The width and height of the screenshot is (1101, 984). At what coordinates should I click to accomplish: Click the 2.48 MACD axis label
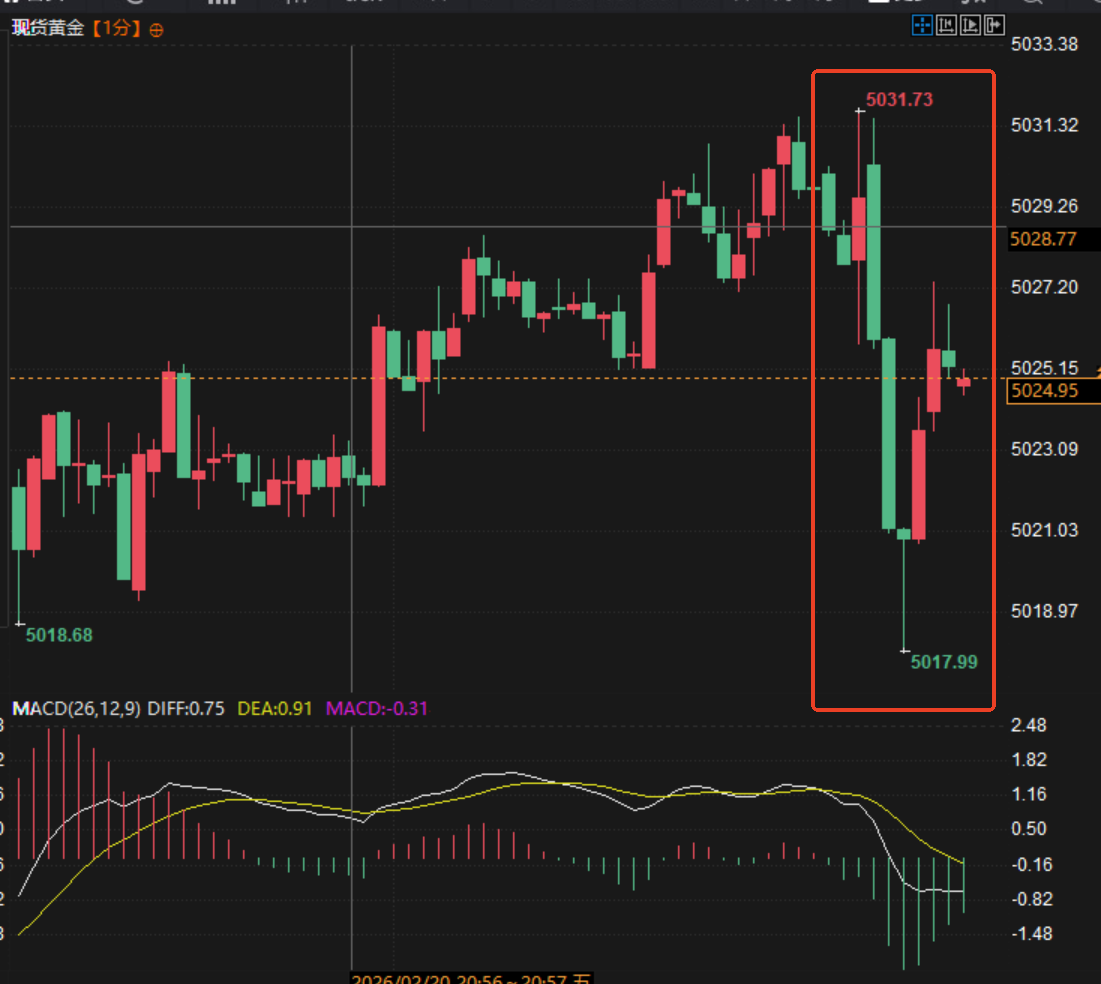click(x=1029, y=725)
